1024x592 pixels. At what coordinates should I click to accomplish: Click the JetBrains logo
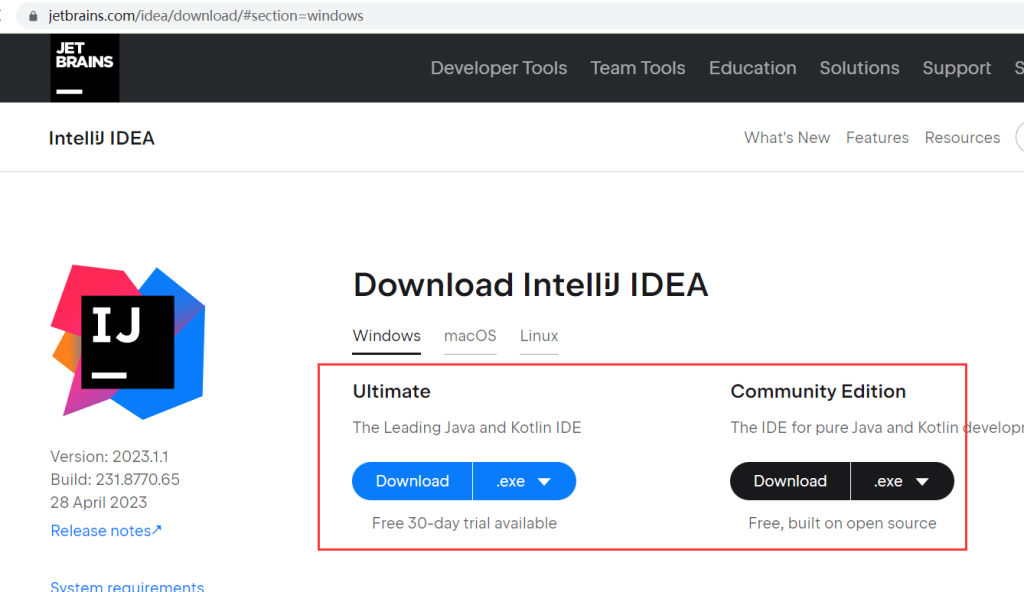[x=84, y=68]
